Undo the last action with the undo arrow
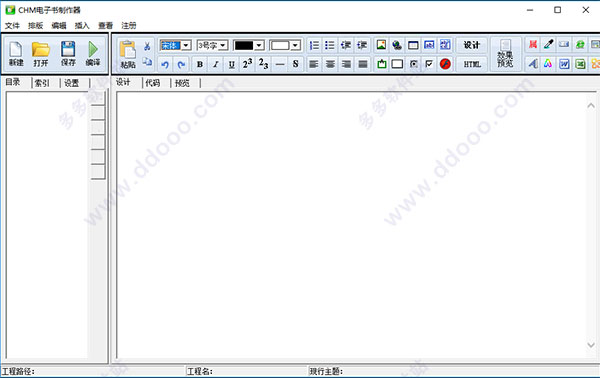Image resolution: width=600 pixels, height=378 pixels. tap(165, 64)
